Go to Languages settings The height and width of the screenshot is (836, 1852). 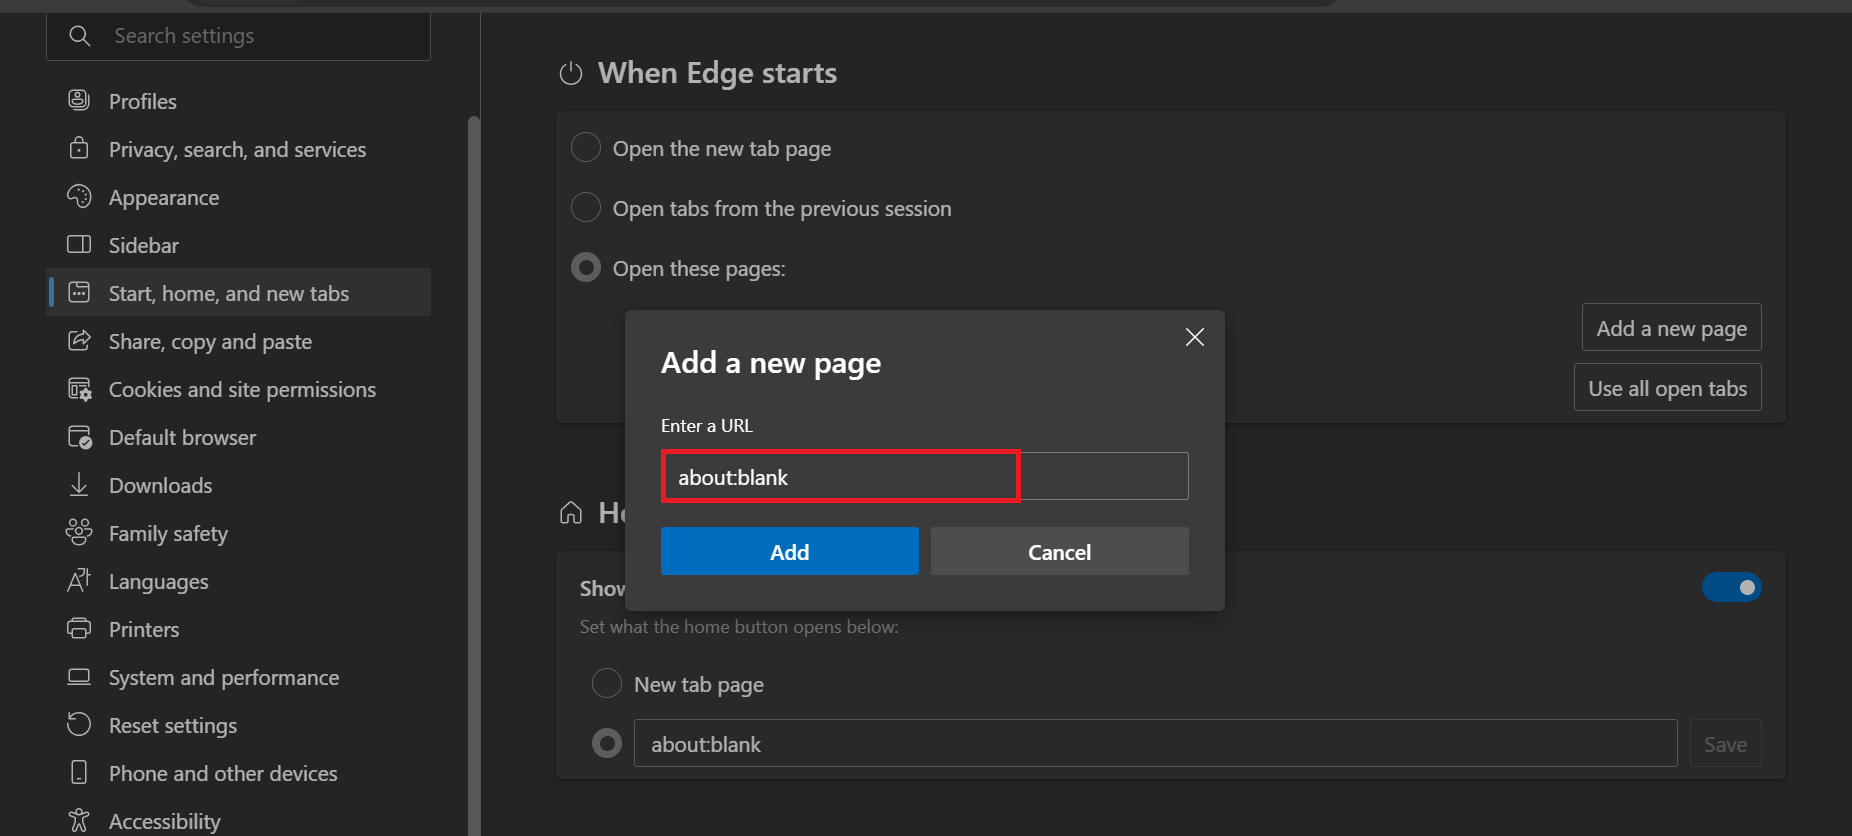tap(238, 581)
